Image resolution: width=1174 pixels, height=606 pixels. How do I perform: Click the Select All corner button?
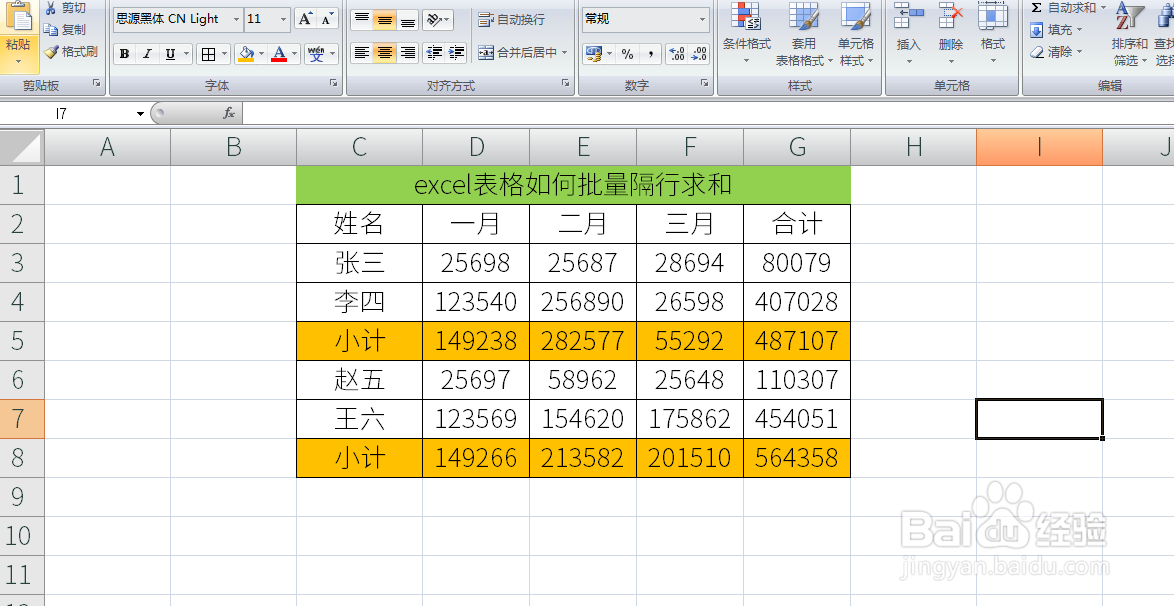[22, 147]
